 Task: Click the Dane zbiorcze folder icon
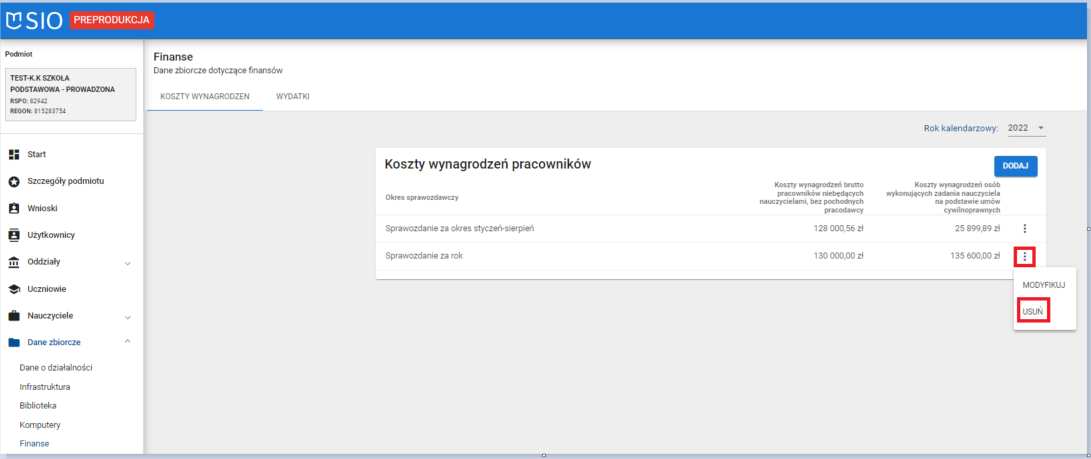pos(14,343)
